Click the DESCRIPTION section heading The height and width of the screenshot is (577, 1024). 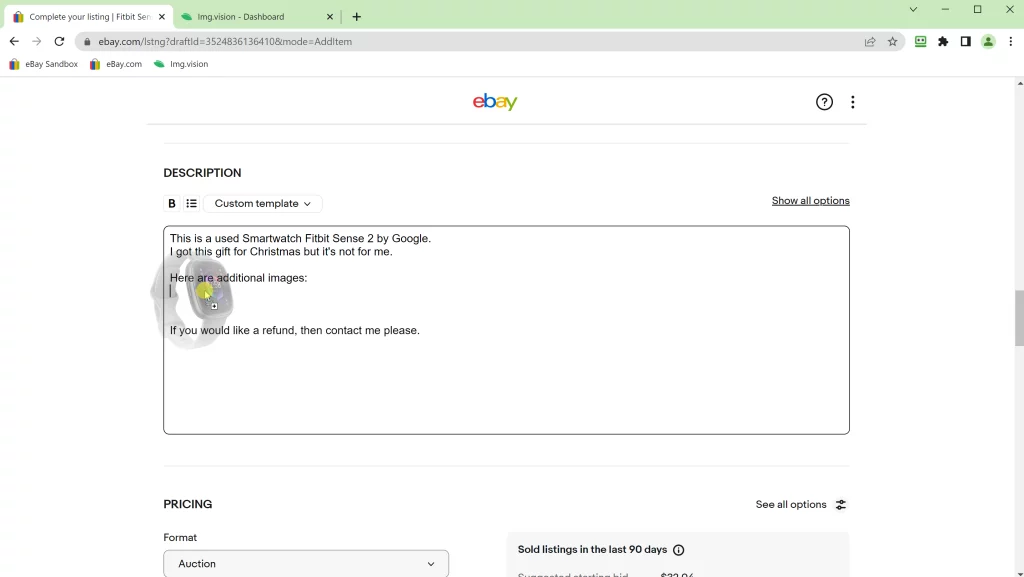[x=202, y=173]
